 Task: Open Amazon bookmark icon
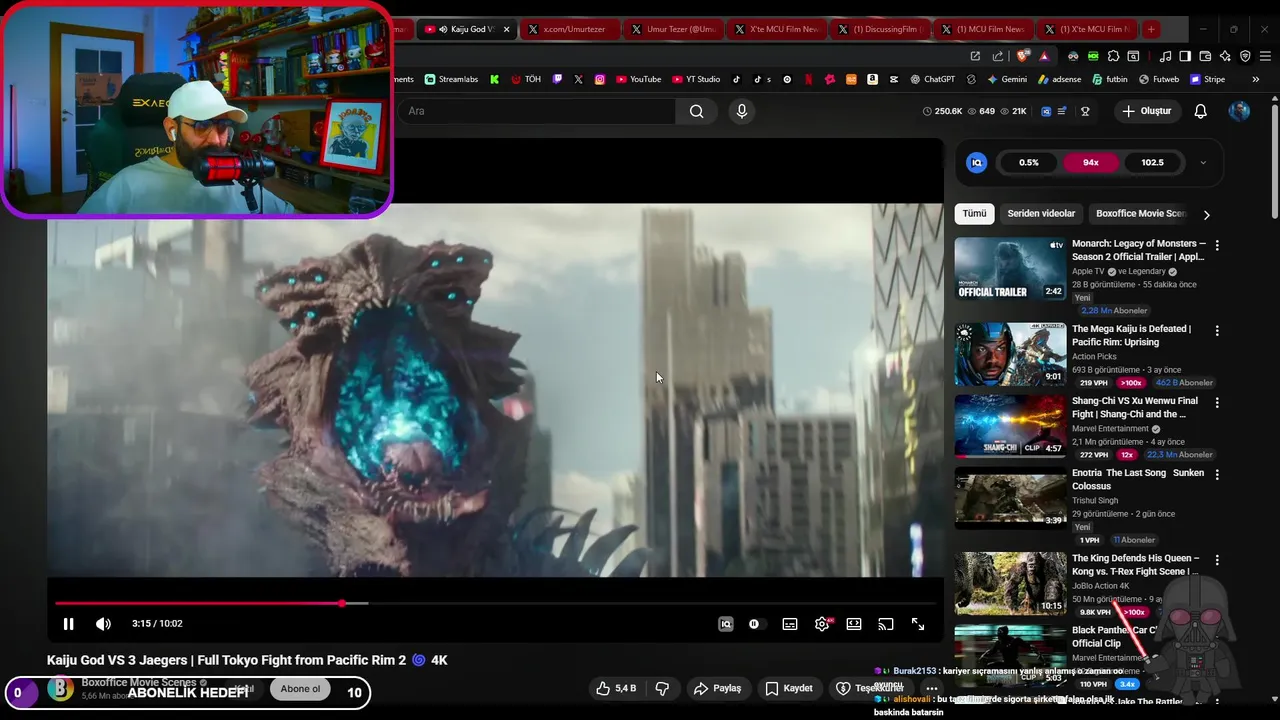(x=872, y=79)
